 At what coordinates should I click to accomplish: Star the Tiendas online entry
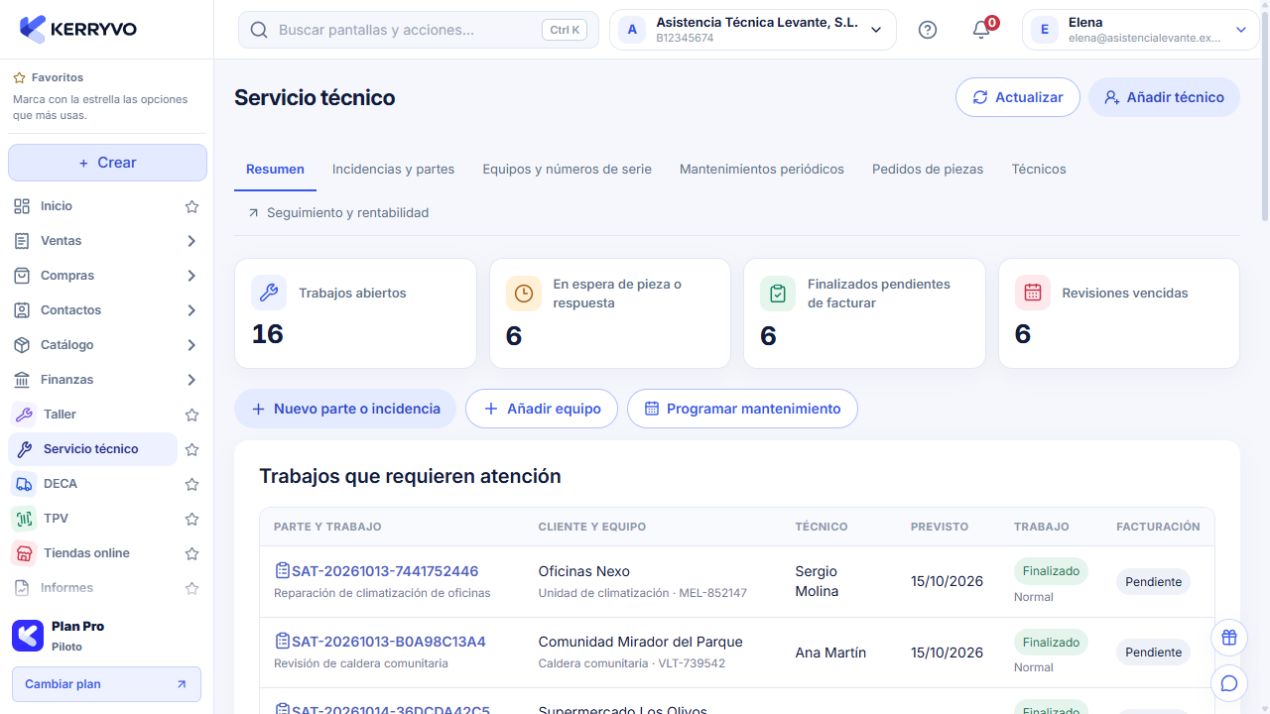(x=192, y=553)
